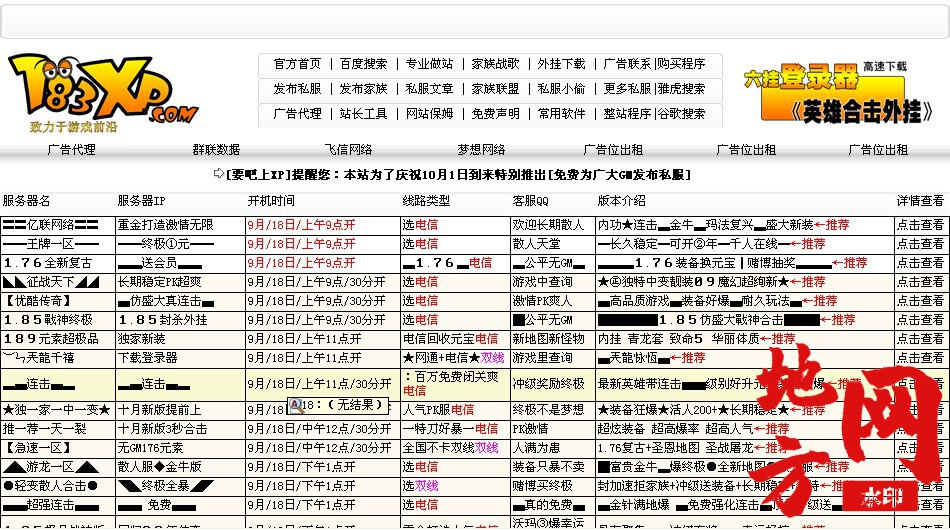
Task: Go to 官方首页 in the top navigation
Action: [x=297, y=64]
